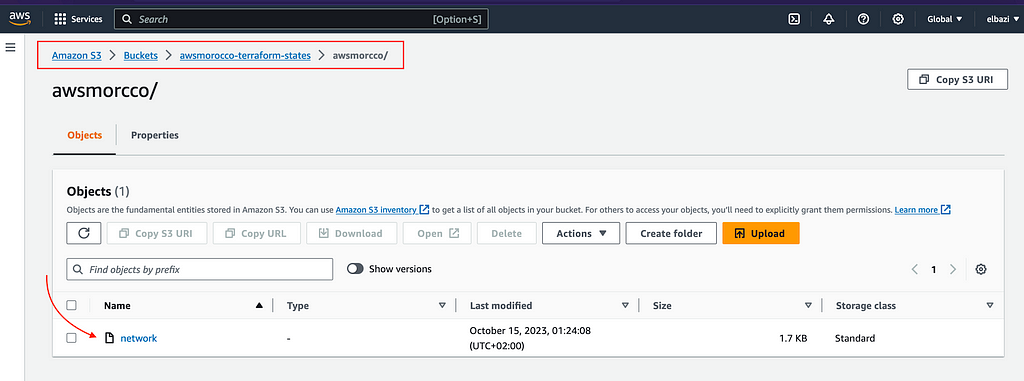Image resolution: width=1024 pixels, height=381 pixels.
Task: Click the network file icon
Action: click(110, 338)
